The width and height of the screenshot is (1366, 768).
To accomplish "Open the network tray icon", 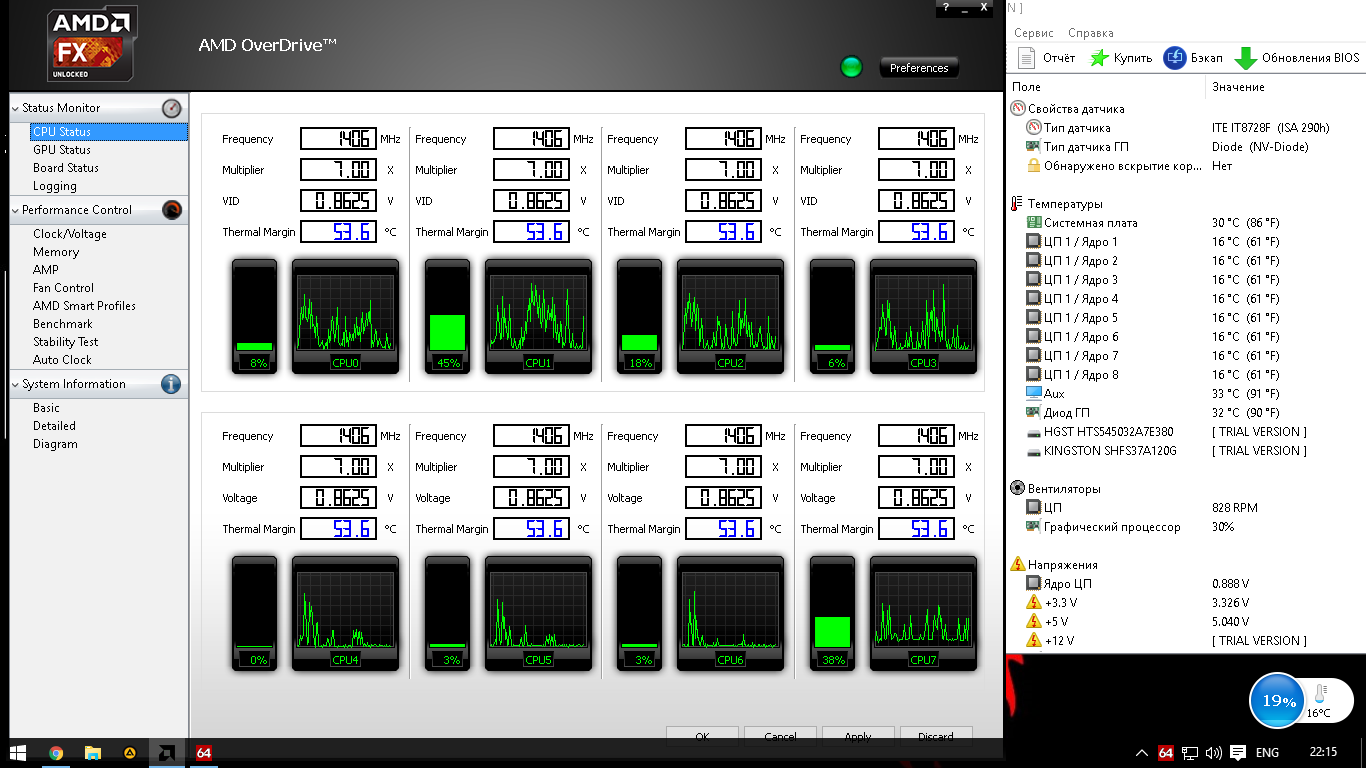I will pyautogui.click(x=1190, y=753).
